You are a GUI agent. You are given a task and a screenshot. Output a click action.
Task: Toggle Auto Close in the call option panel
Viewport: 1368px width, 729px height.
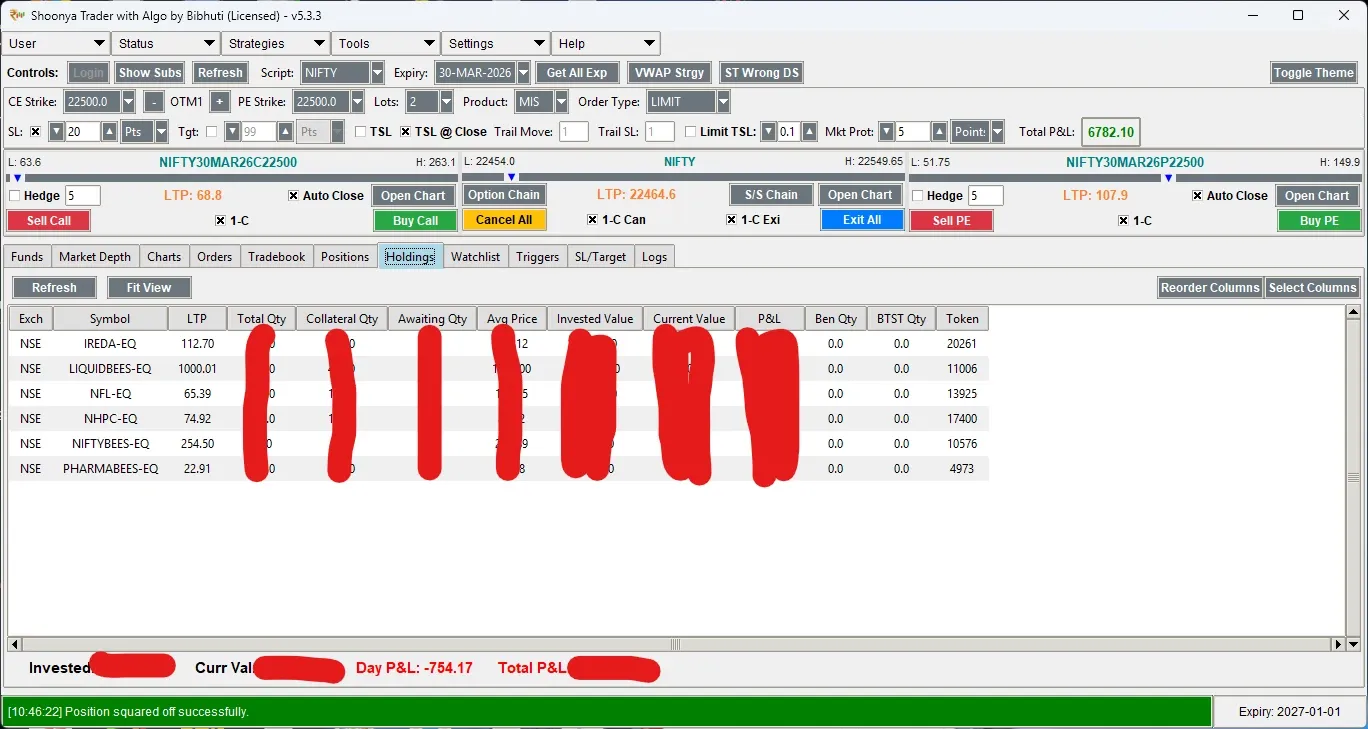[x=293, y=196]
